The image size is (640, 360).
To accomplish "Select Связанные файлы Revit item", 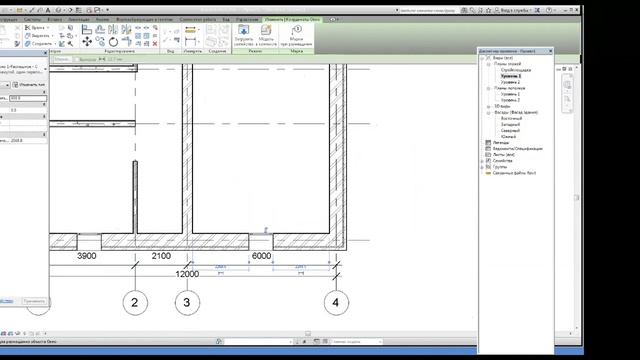I will coord(514,173).
